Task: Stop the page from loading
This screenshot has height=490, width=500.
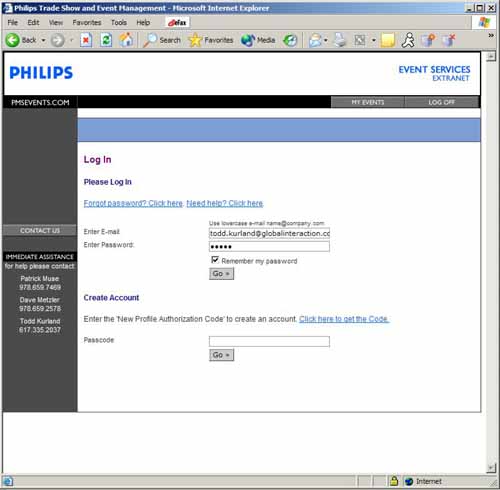Action: tap(86, 40)
